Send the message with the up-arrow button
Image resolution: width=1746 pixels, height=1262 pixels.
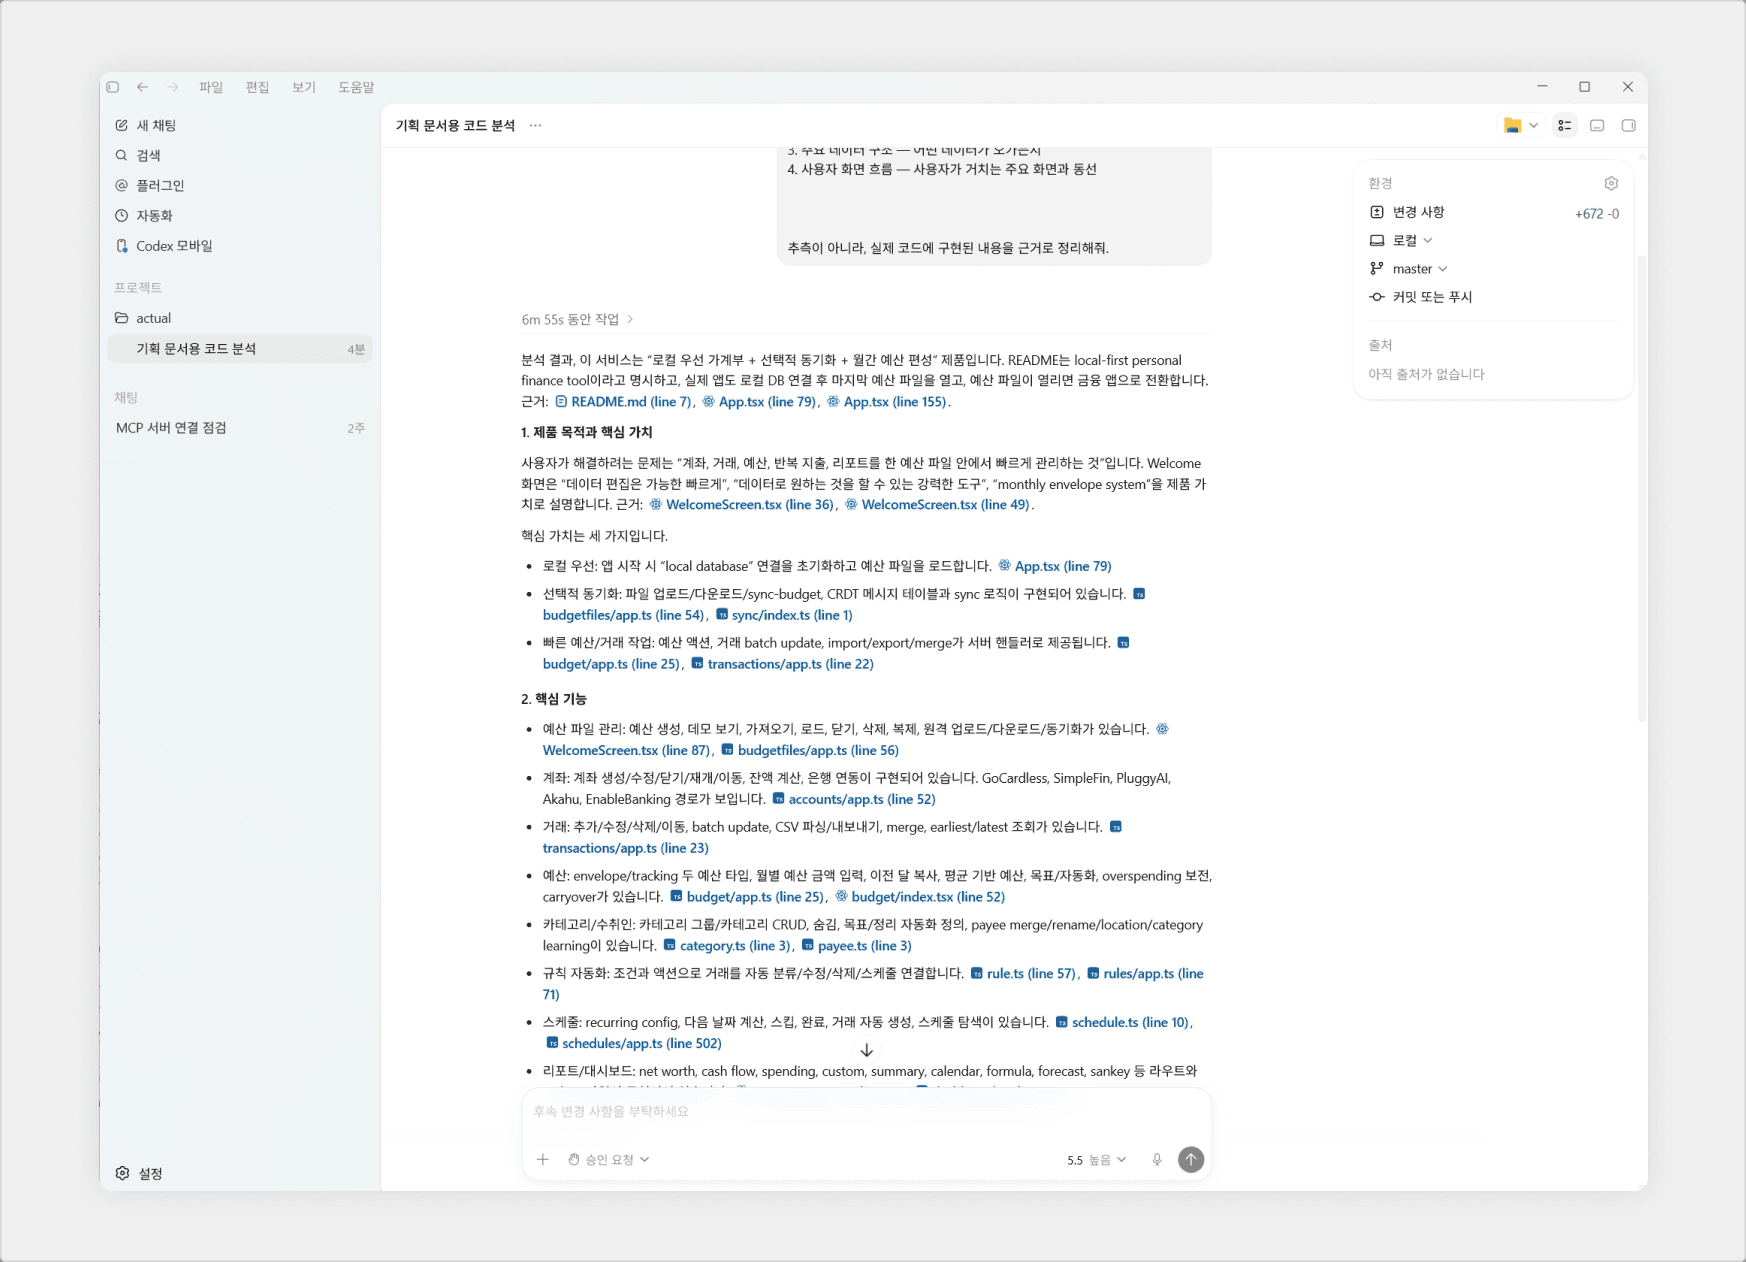pos(1191,1160)
